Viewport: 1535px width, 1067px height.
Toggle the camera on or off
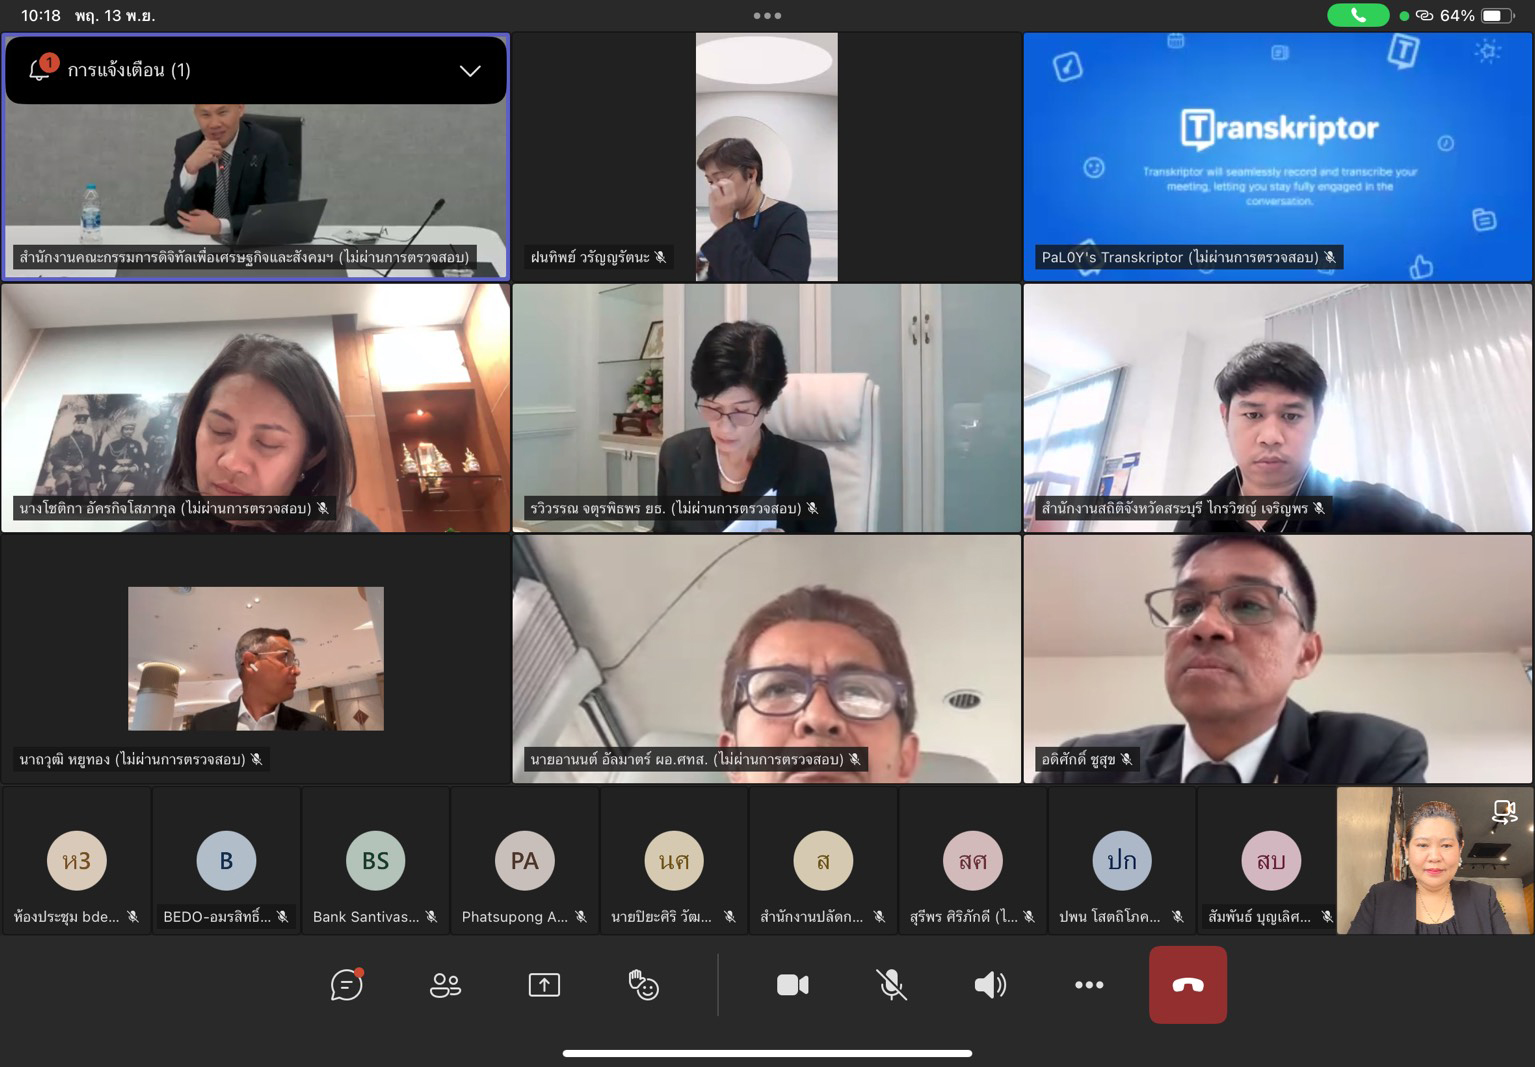pos(792,985)
